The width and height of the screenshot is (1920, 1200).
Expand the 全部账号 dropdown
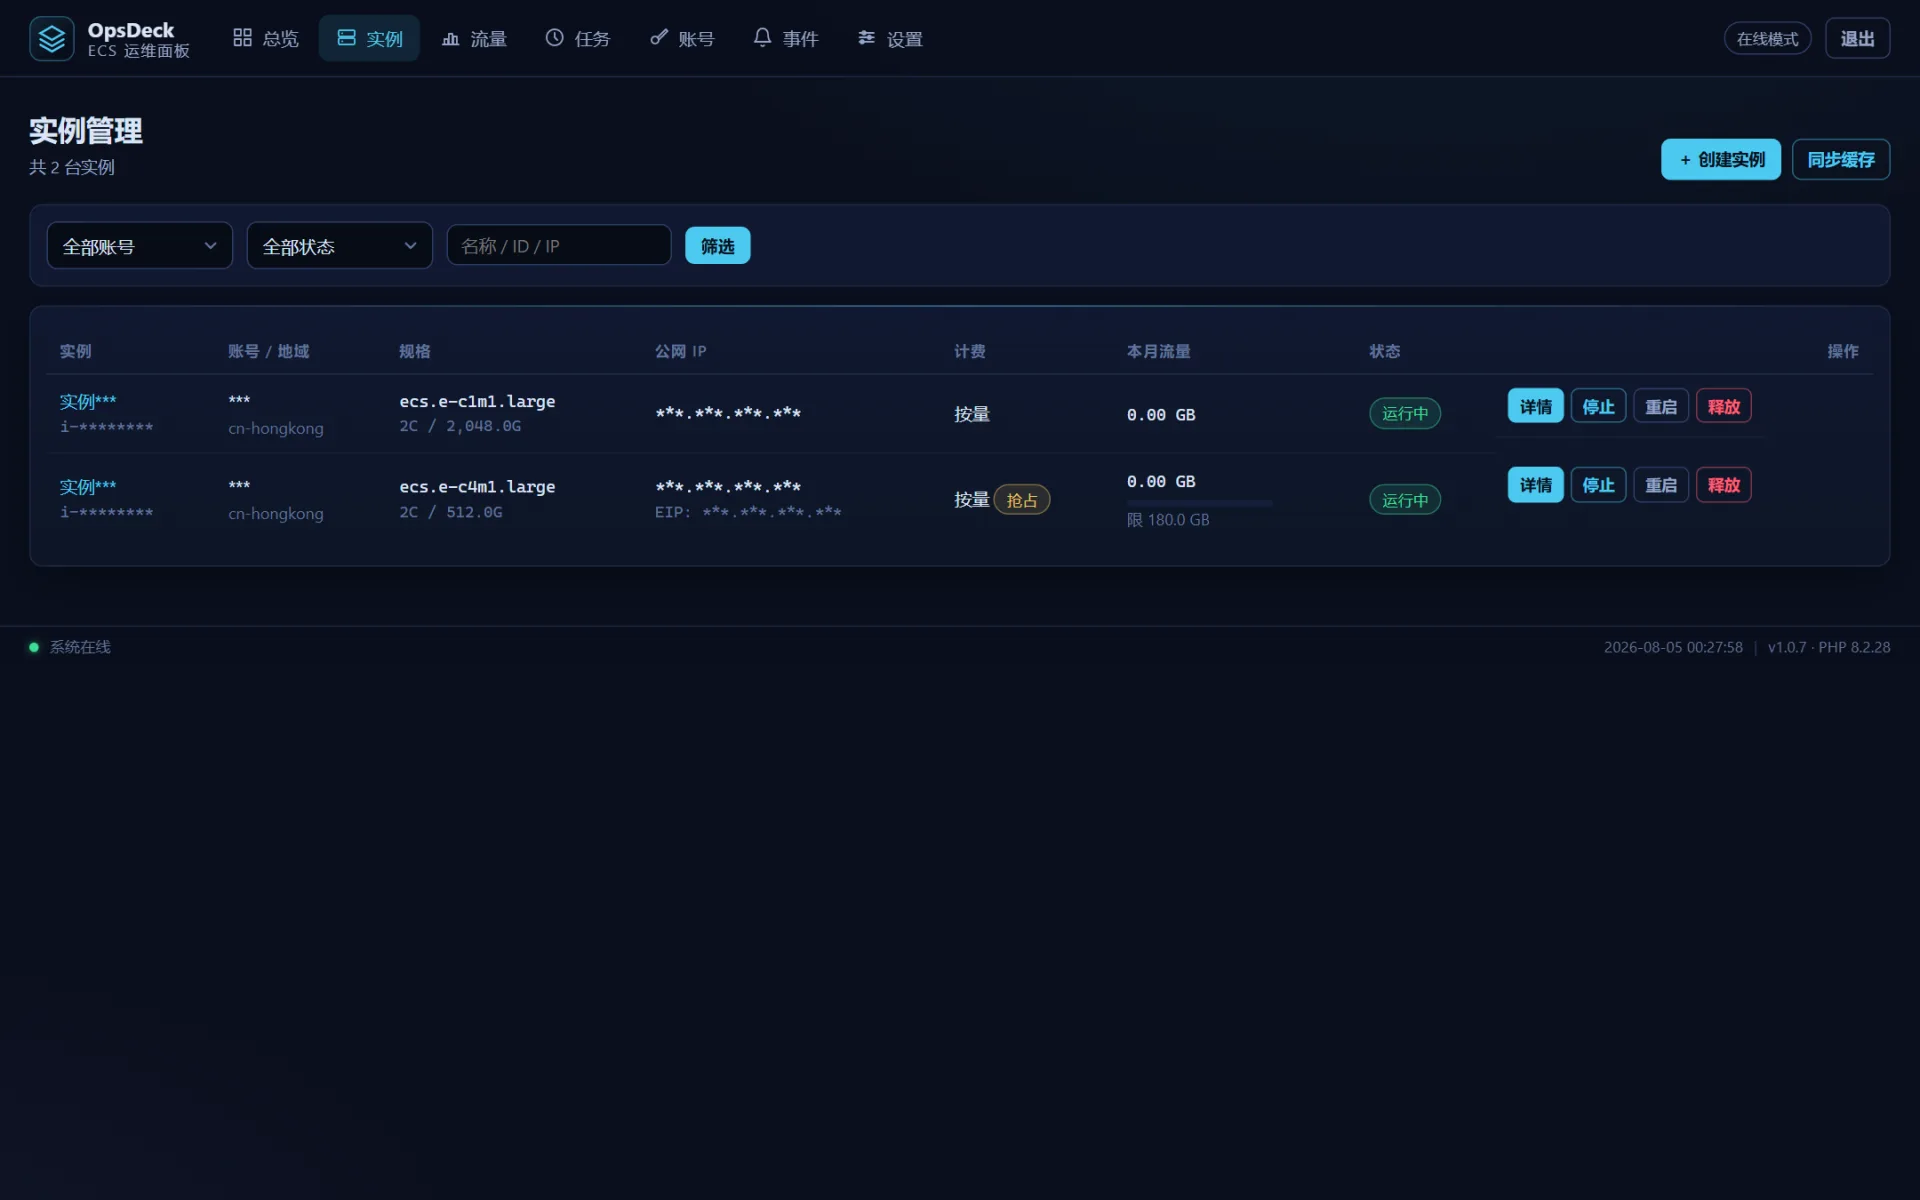coord(140,246)
